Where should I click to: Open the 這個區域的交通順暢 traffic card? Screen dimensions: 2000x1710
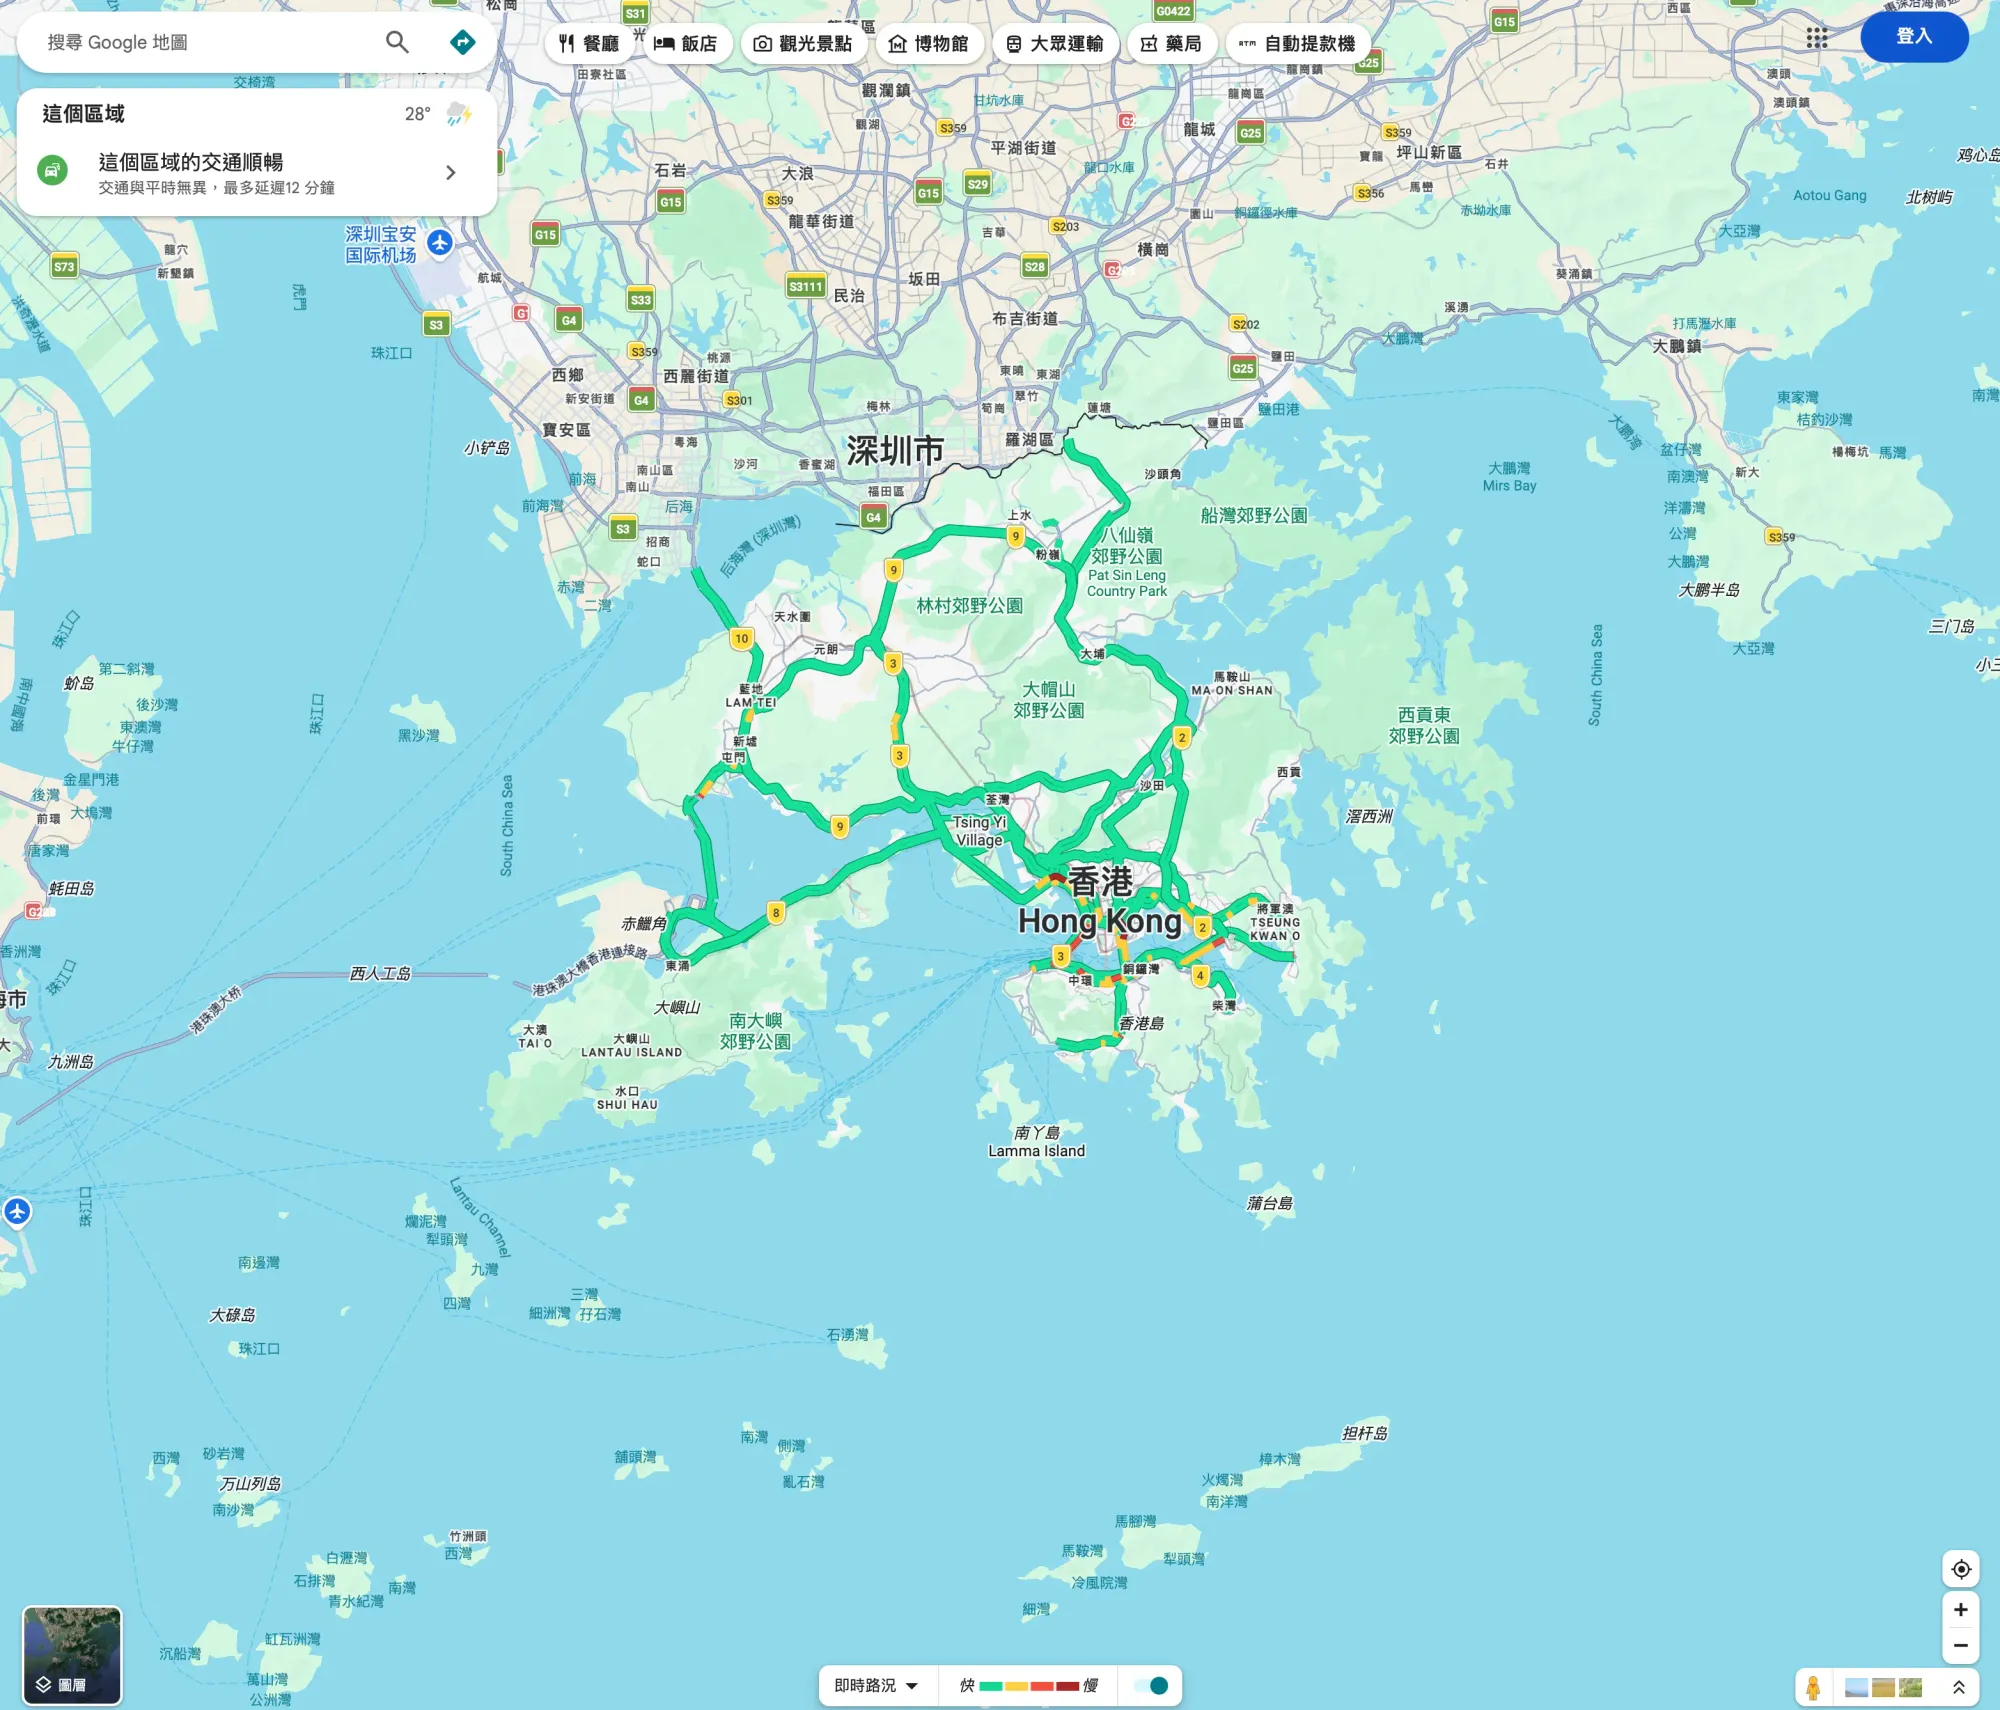click(x=257, y=173)
